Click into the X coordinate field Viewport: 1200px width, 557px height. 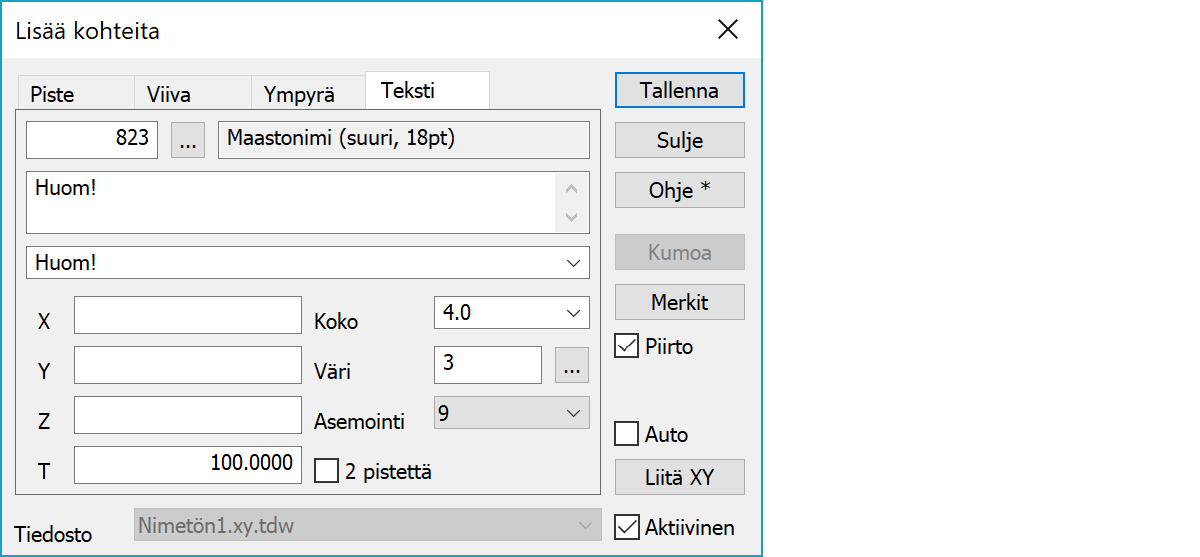click(x=187, y=315)
